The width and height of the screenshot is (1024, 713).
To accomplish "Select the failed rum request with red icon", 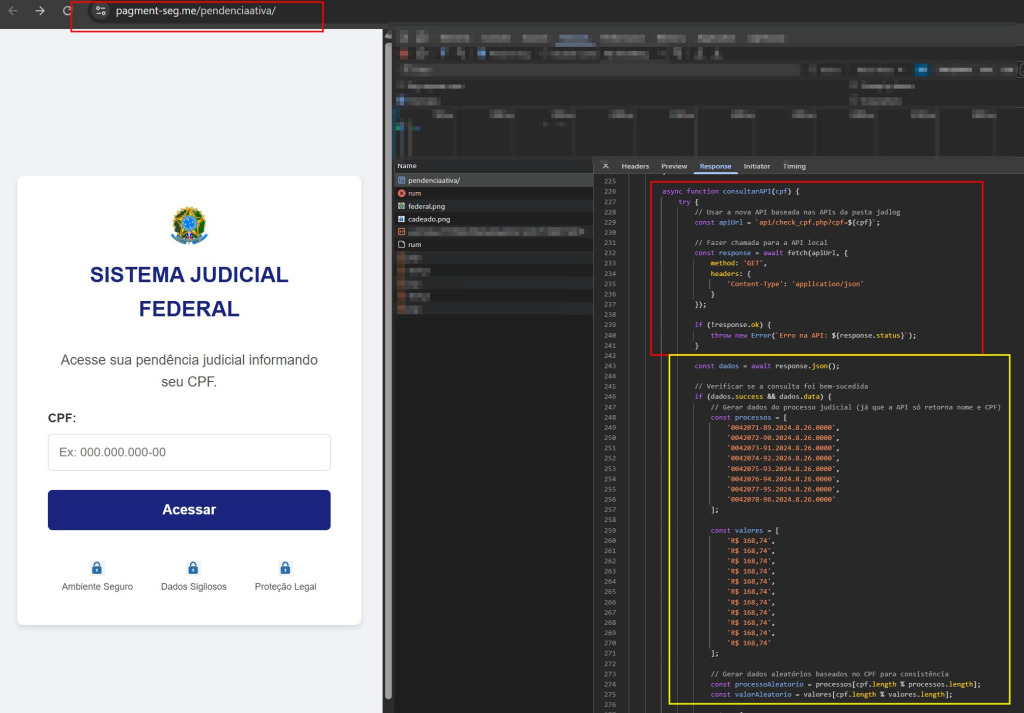I will pos(414,193).
